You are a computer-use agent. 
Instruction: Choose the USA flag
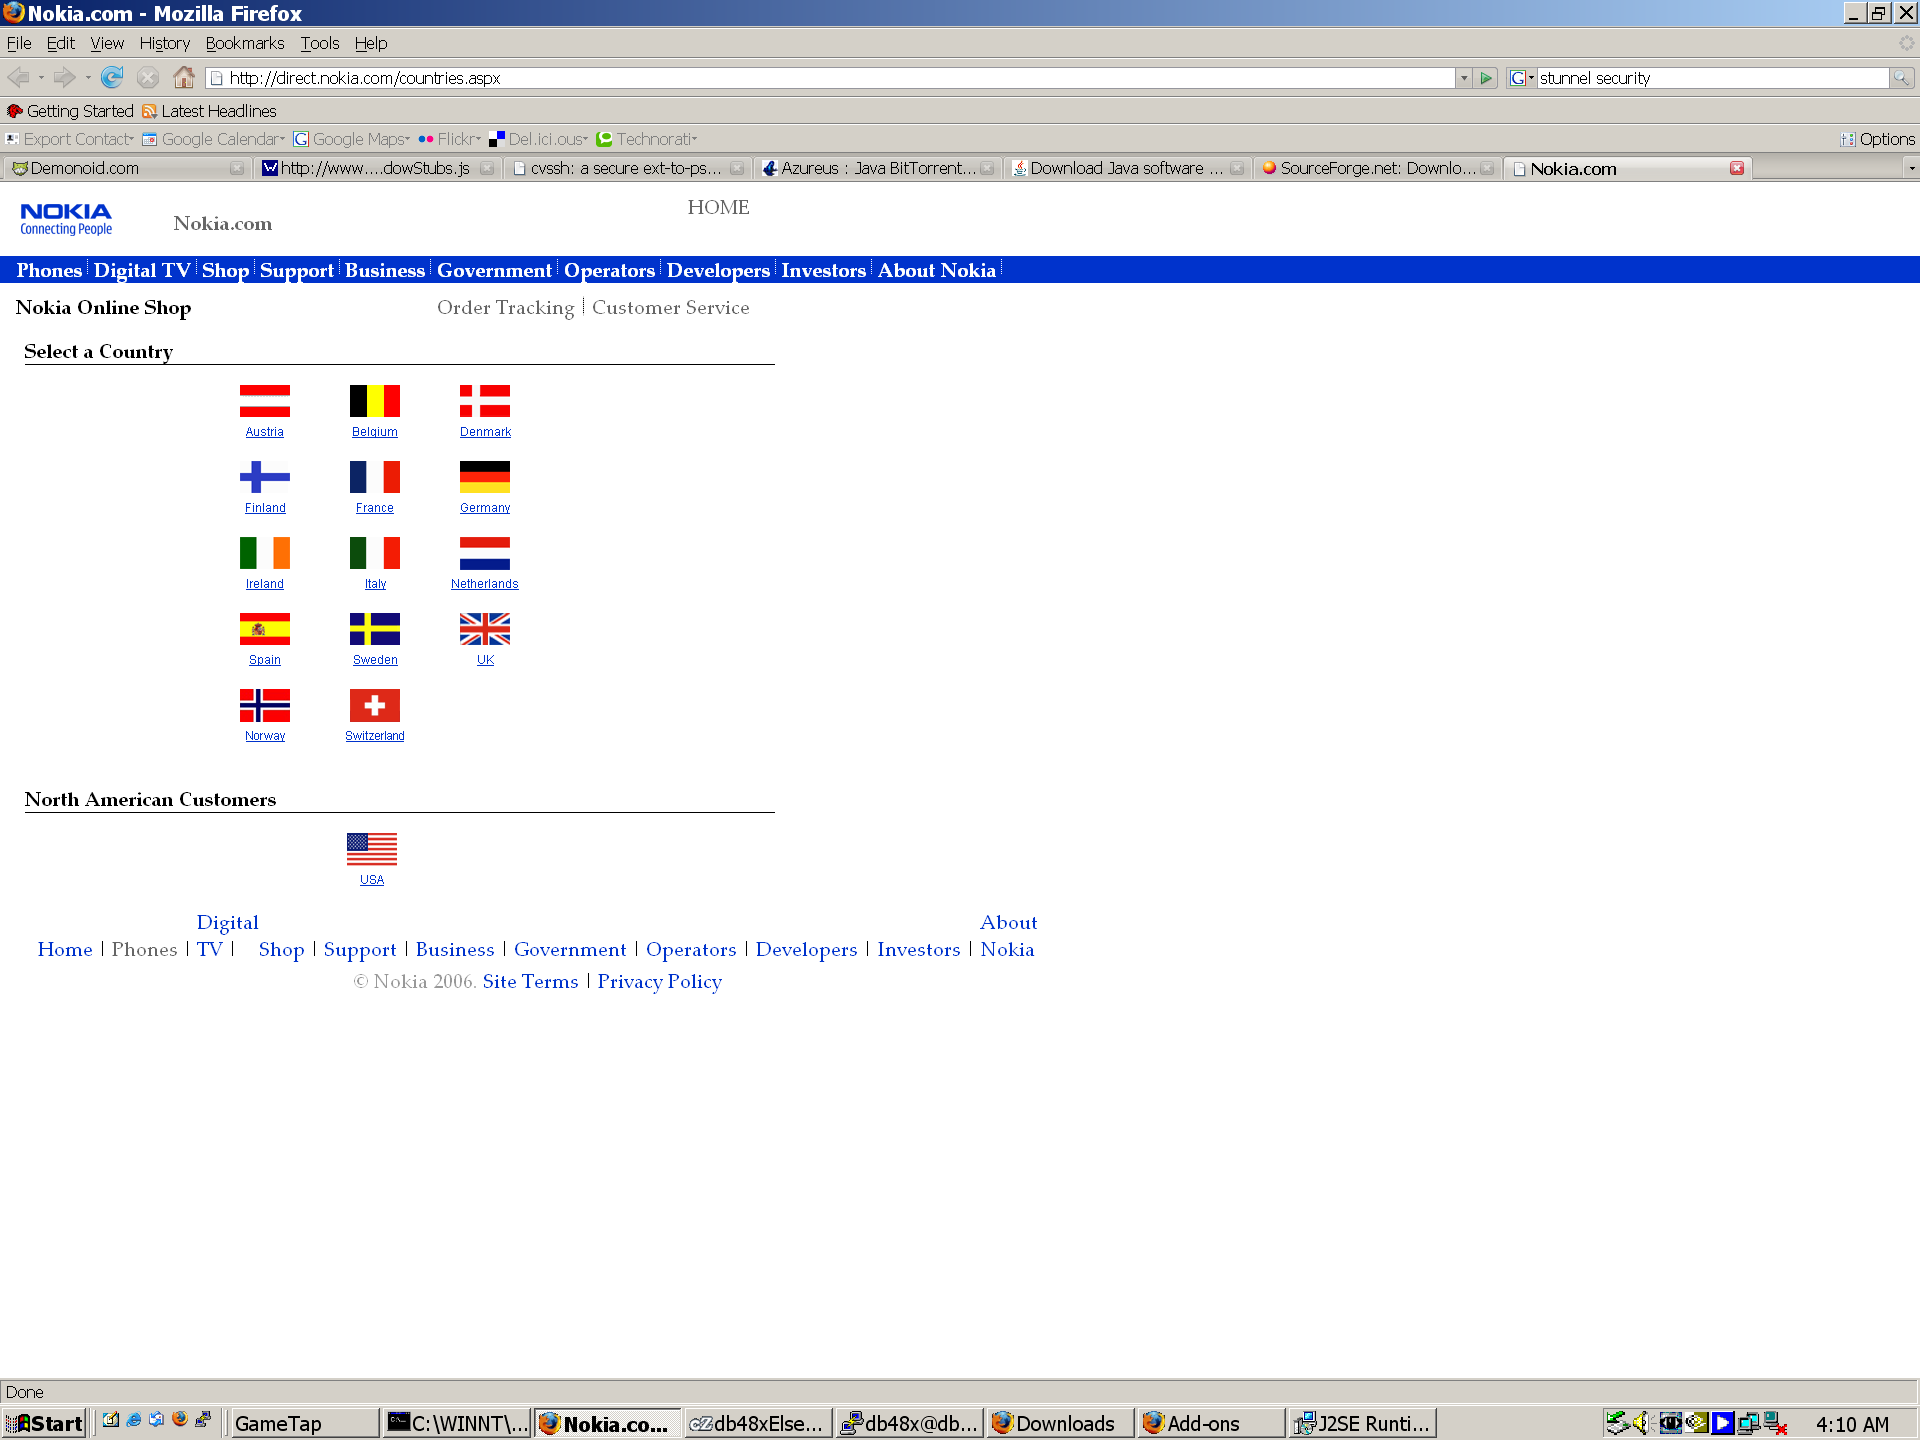[372, 849]
